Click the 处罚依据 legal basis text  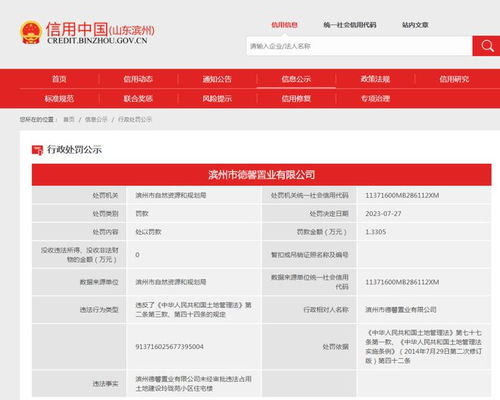(x=423, y=347)
